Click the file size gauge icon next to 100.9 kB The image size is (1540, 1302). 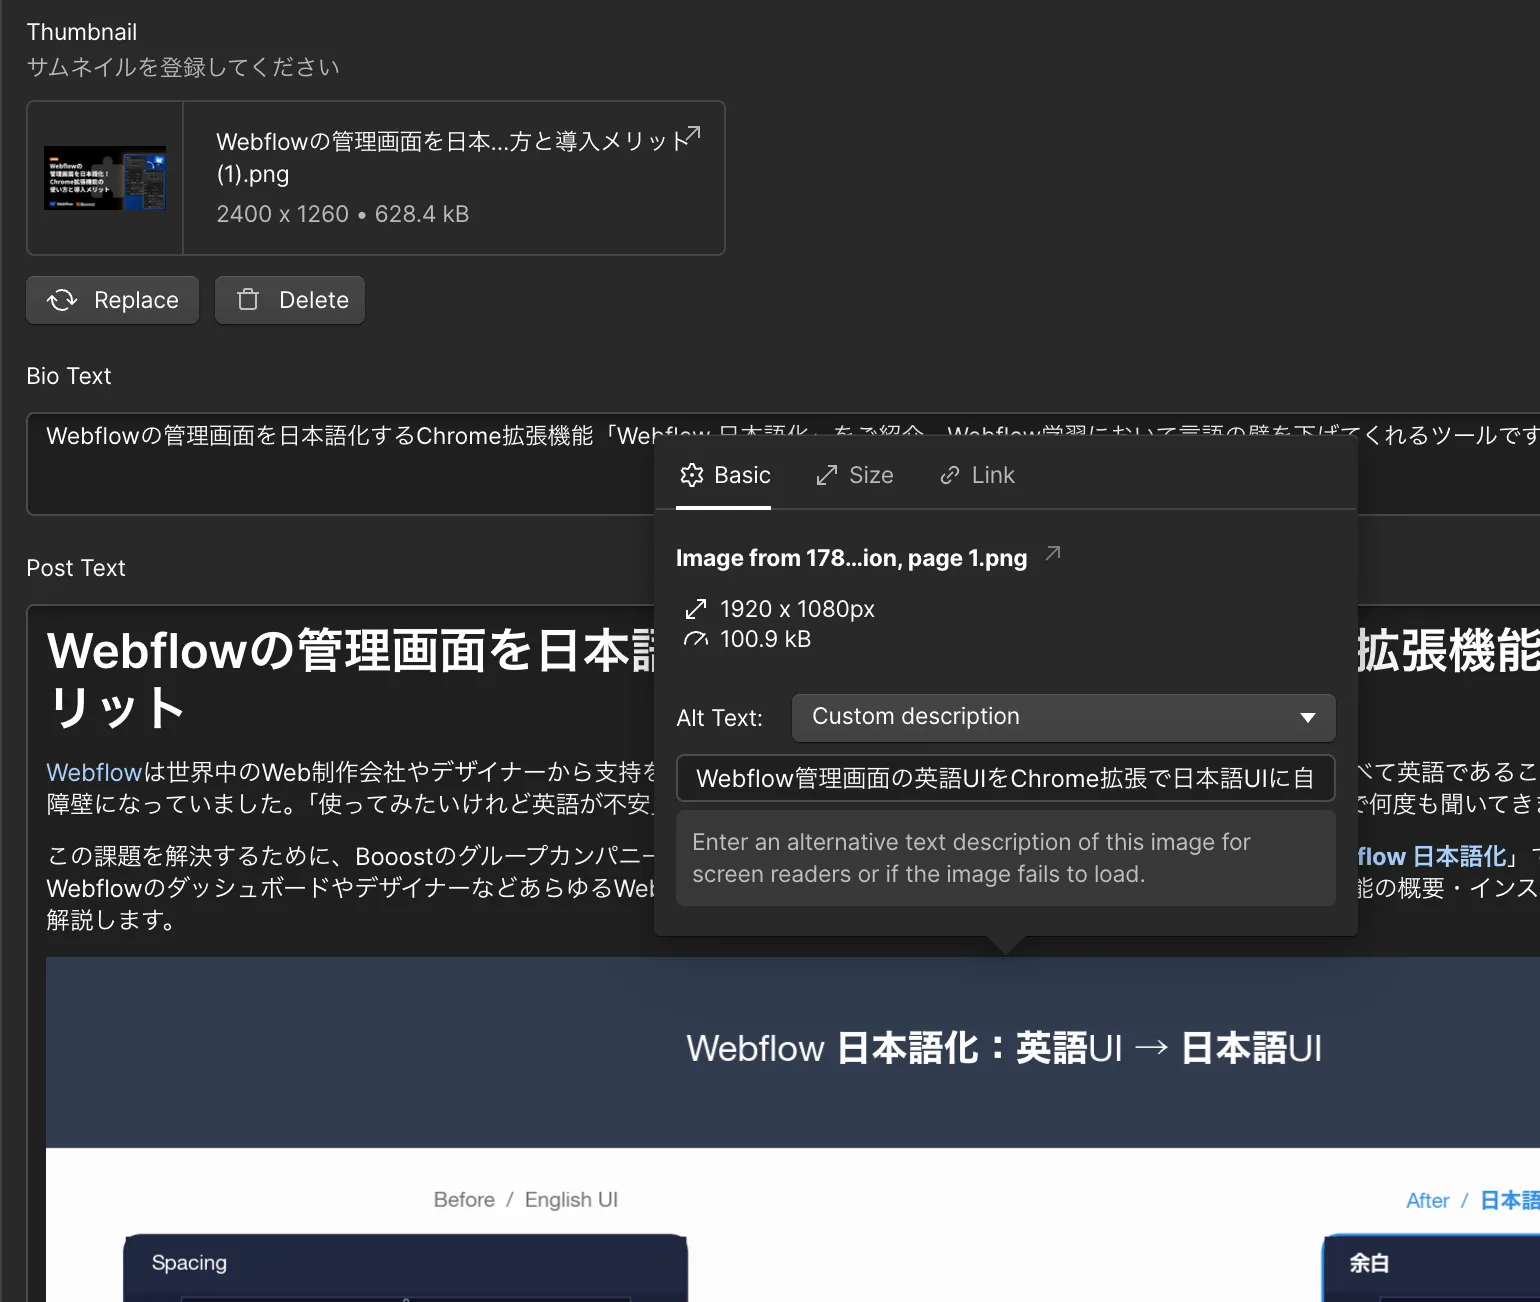(x=696, y=639)
